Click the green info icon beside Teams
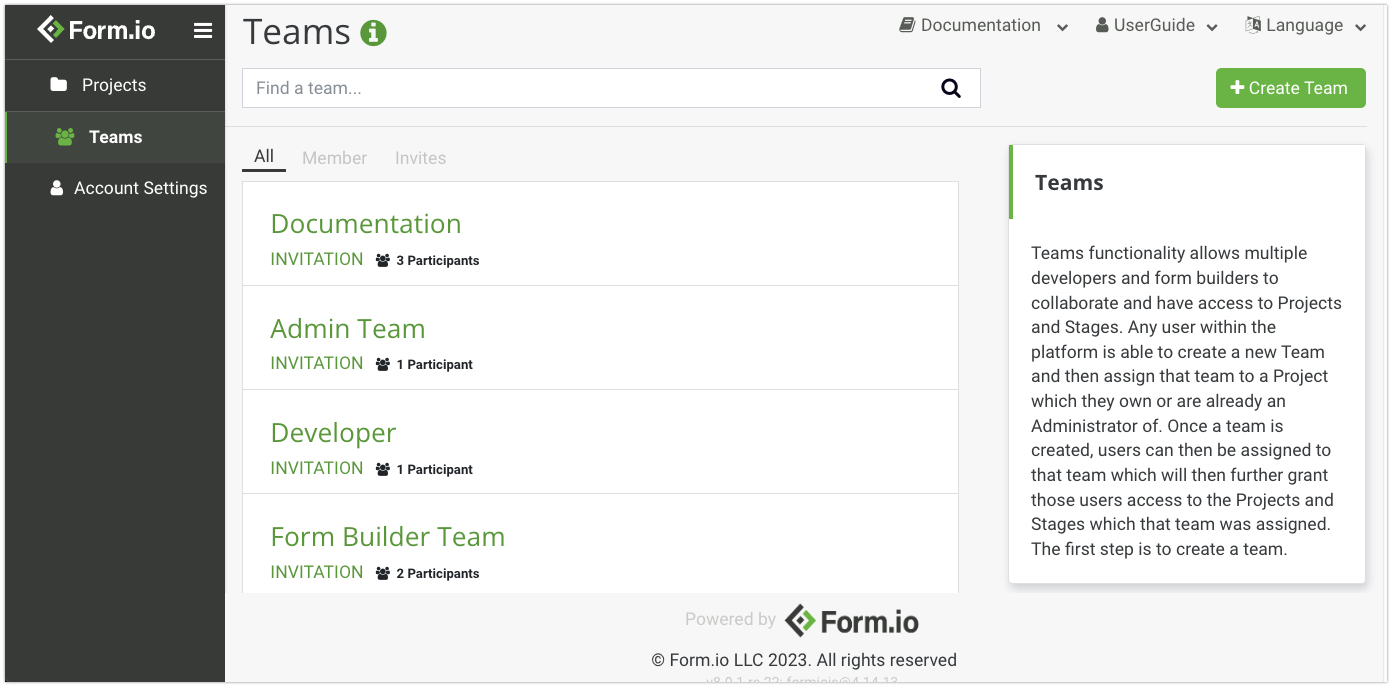Viewport: 1392px width, 687px height. [x=374, y=33]
